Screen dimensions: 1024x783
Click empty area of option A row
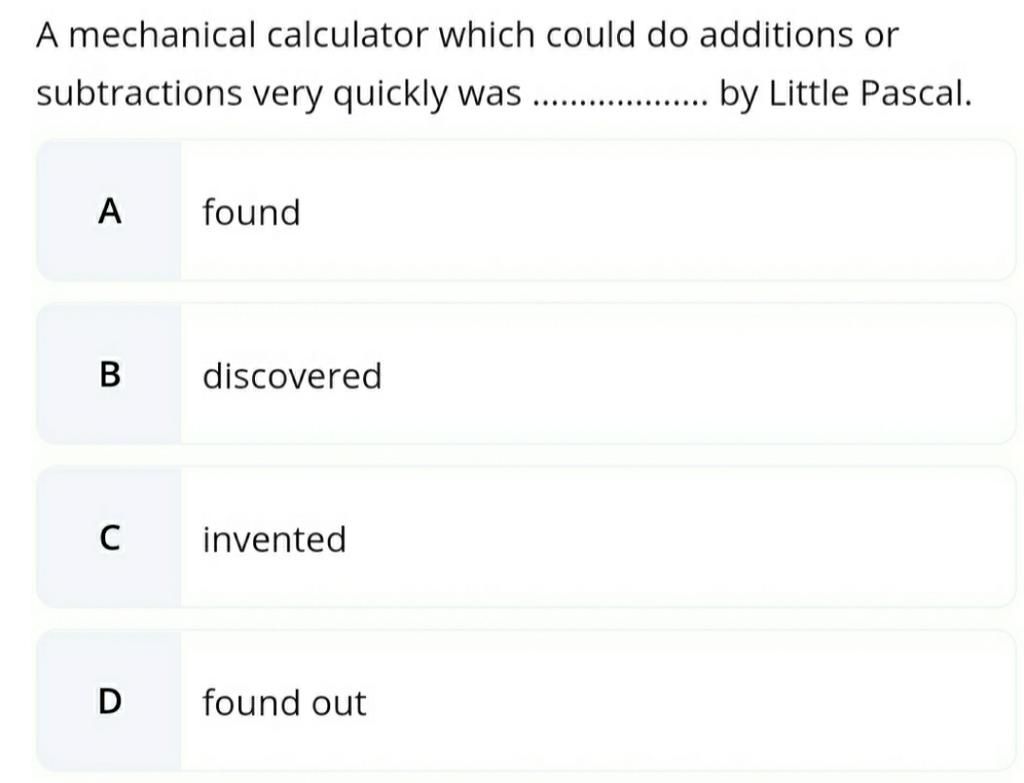653,210
